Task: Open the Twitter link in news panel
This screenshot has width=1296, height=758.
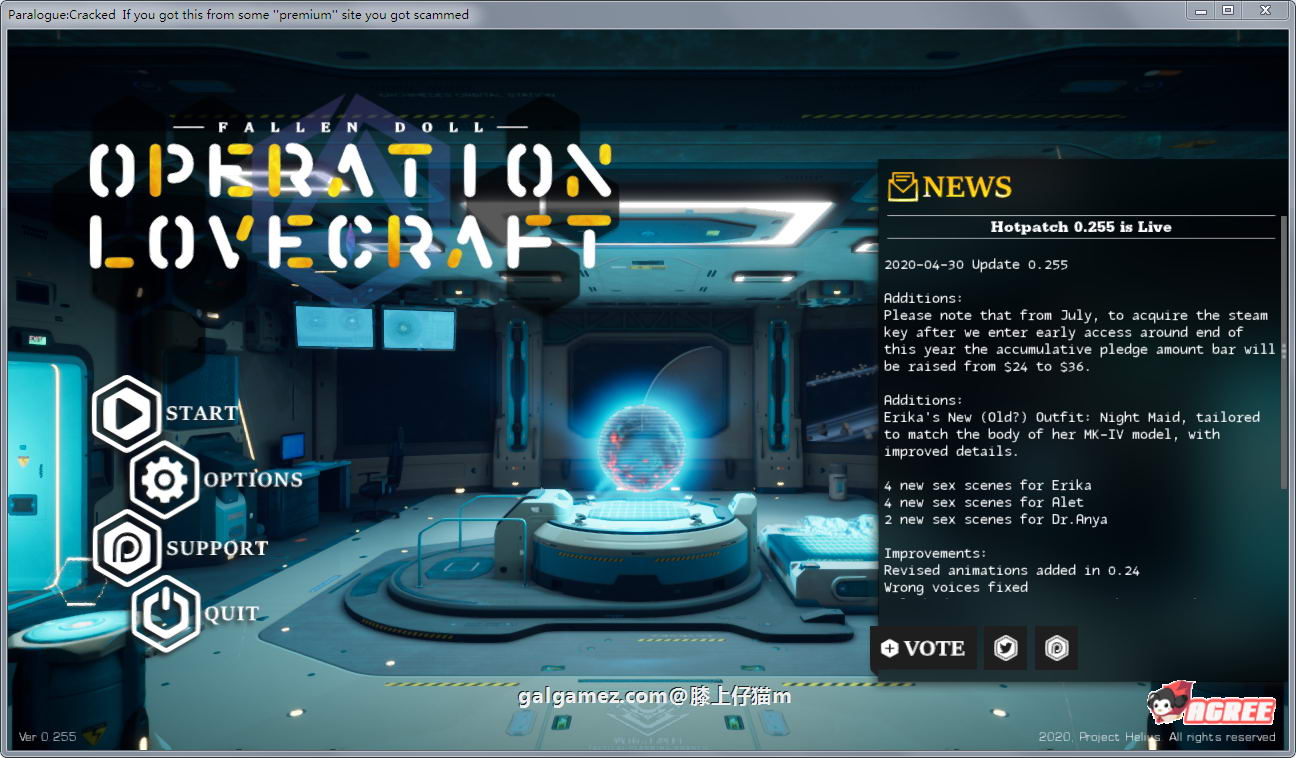Action: [x=1005, y=648]
